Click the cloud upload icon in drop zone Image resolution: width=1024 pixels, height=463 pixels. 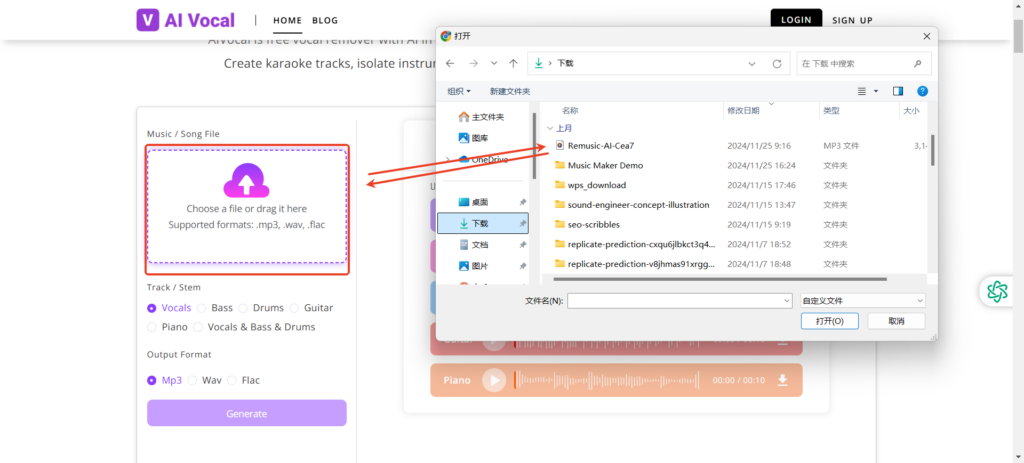246,181
